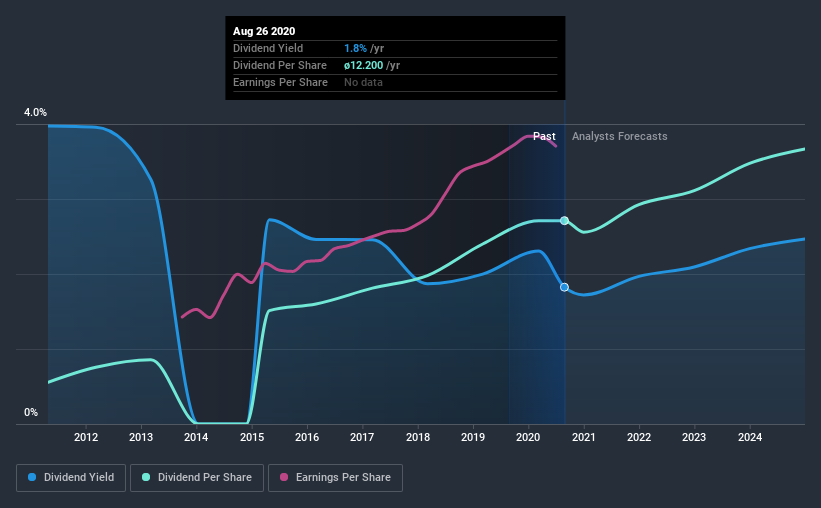This screenshot has height=508, width=821.
Task: Click the tooltip Earnings Per Share row label
Action: tap(280, 82)
